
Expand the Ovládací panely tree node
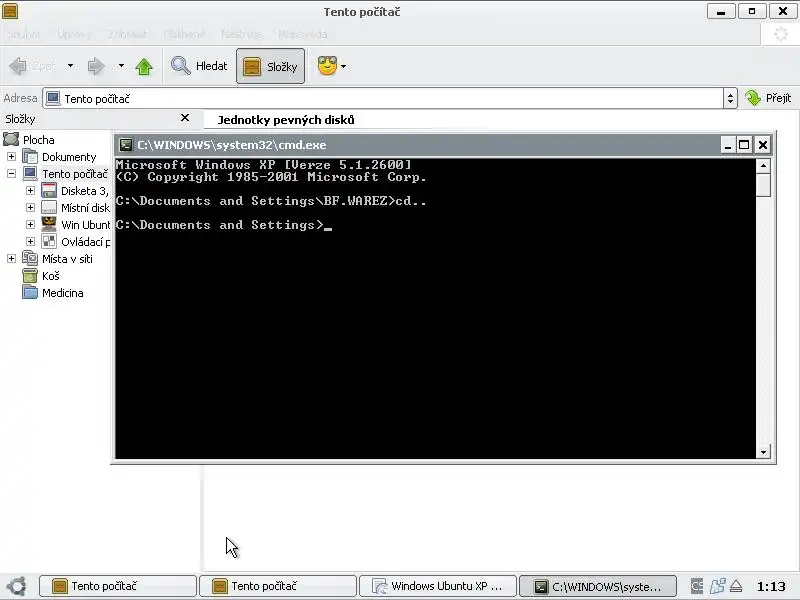[x=30, y=241]
